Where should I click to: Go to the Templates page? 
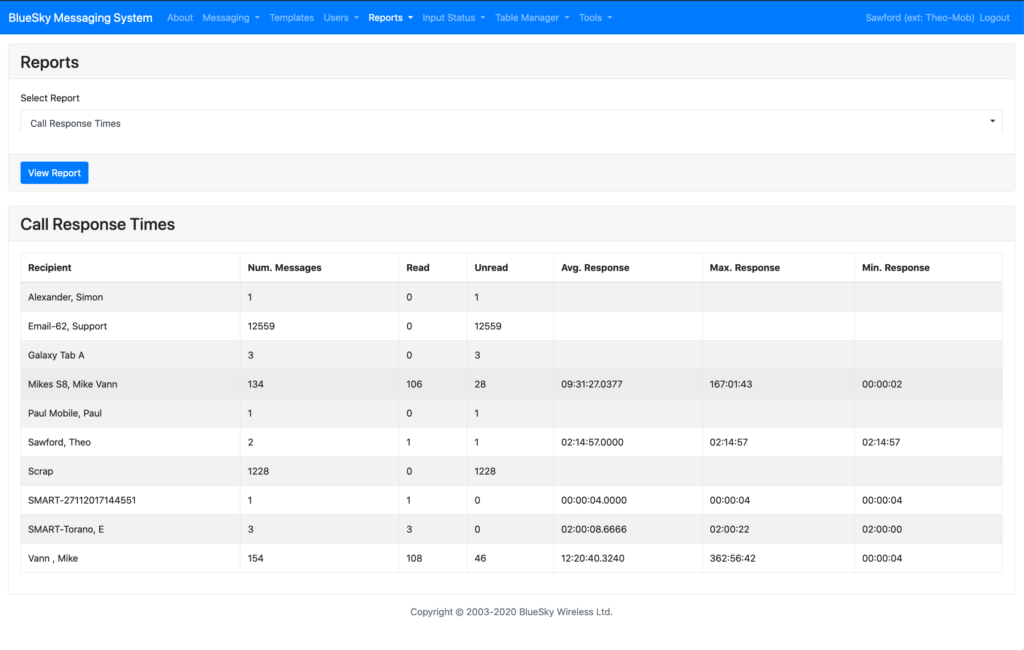[291, 18]
